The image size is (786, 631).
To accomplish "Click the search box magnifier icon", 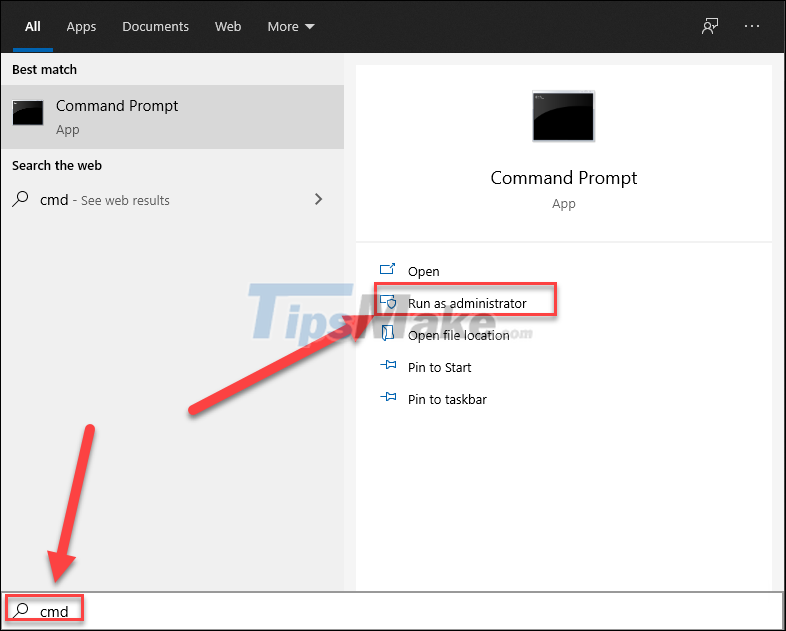I will click(x=22, y=610).
